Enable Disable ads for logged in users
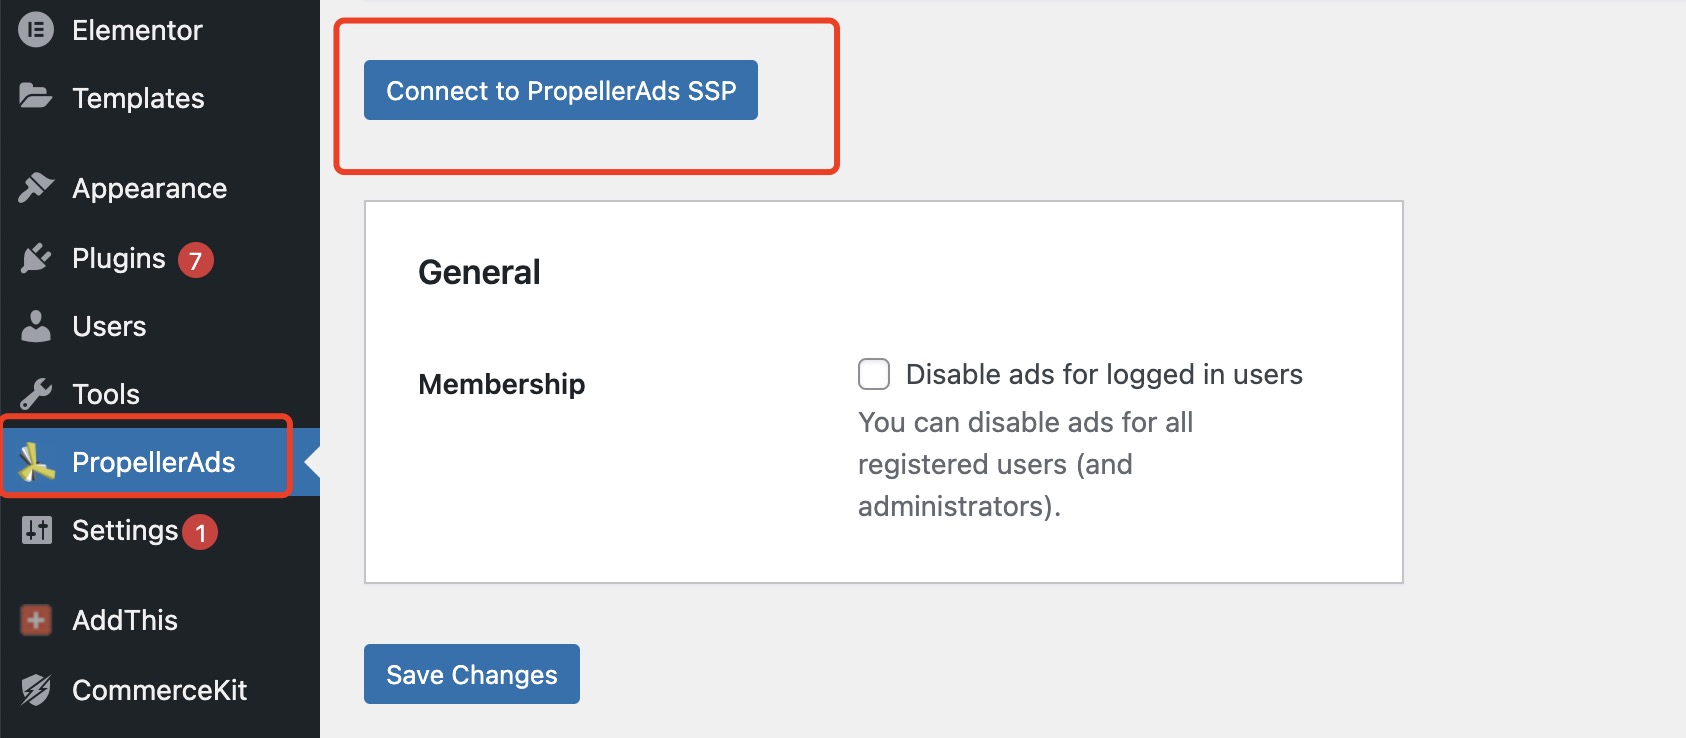The image size is (1686, 738). 874,374
